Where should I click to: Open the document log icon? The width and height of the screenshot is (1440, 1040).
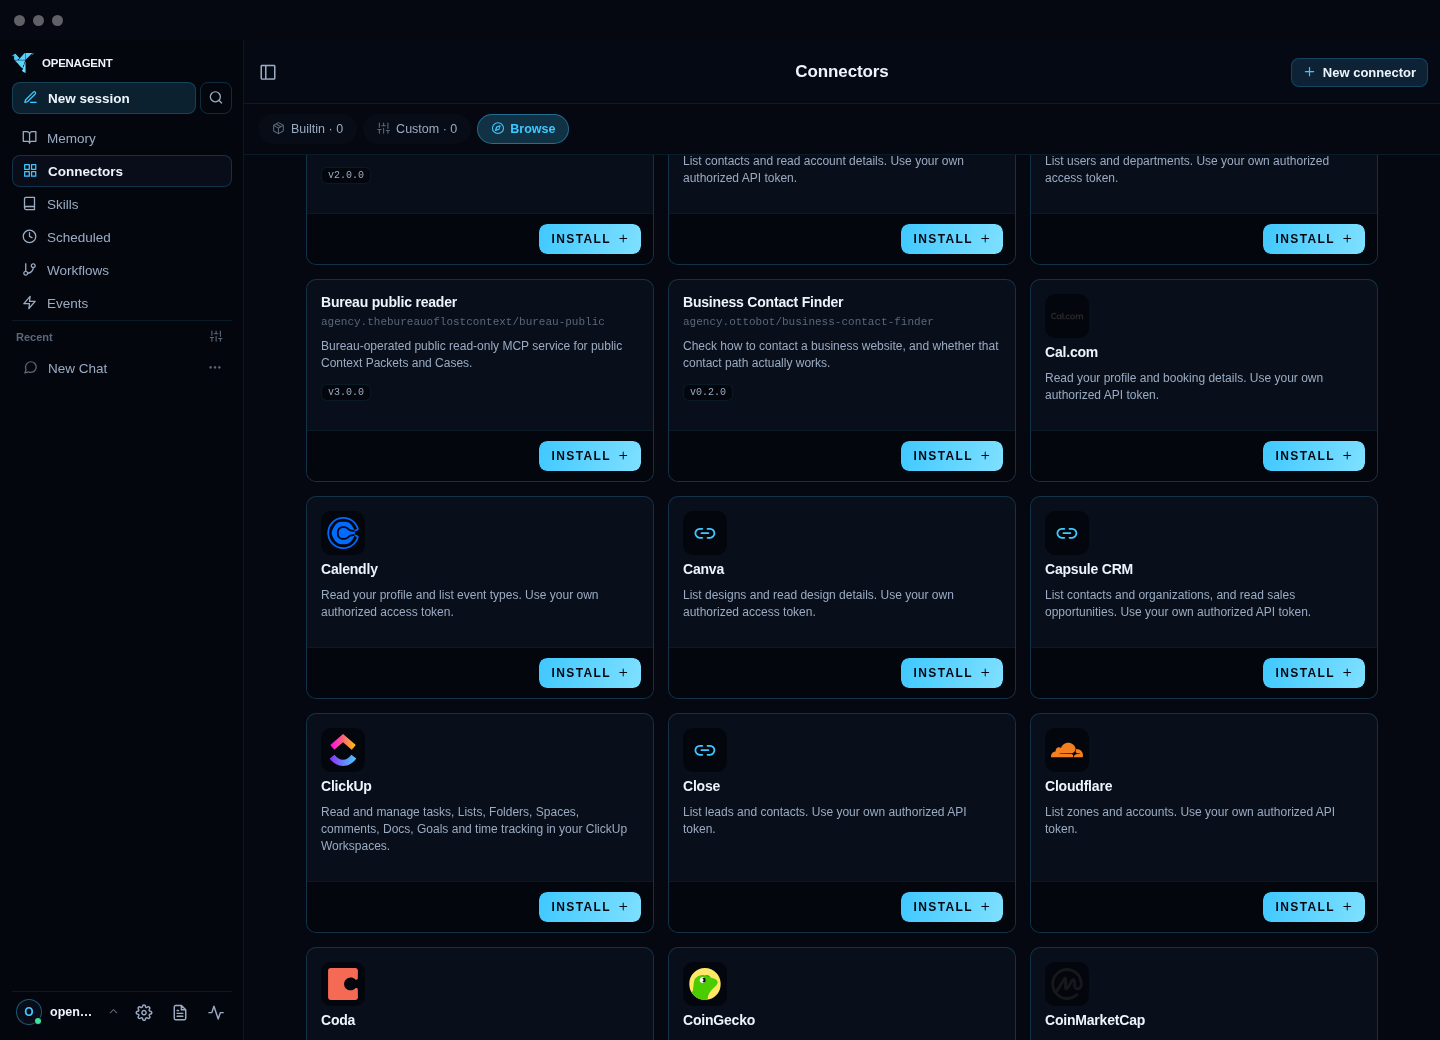pyautogui.click(x=180, y=1012)
